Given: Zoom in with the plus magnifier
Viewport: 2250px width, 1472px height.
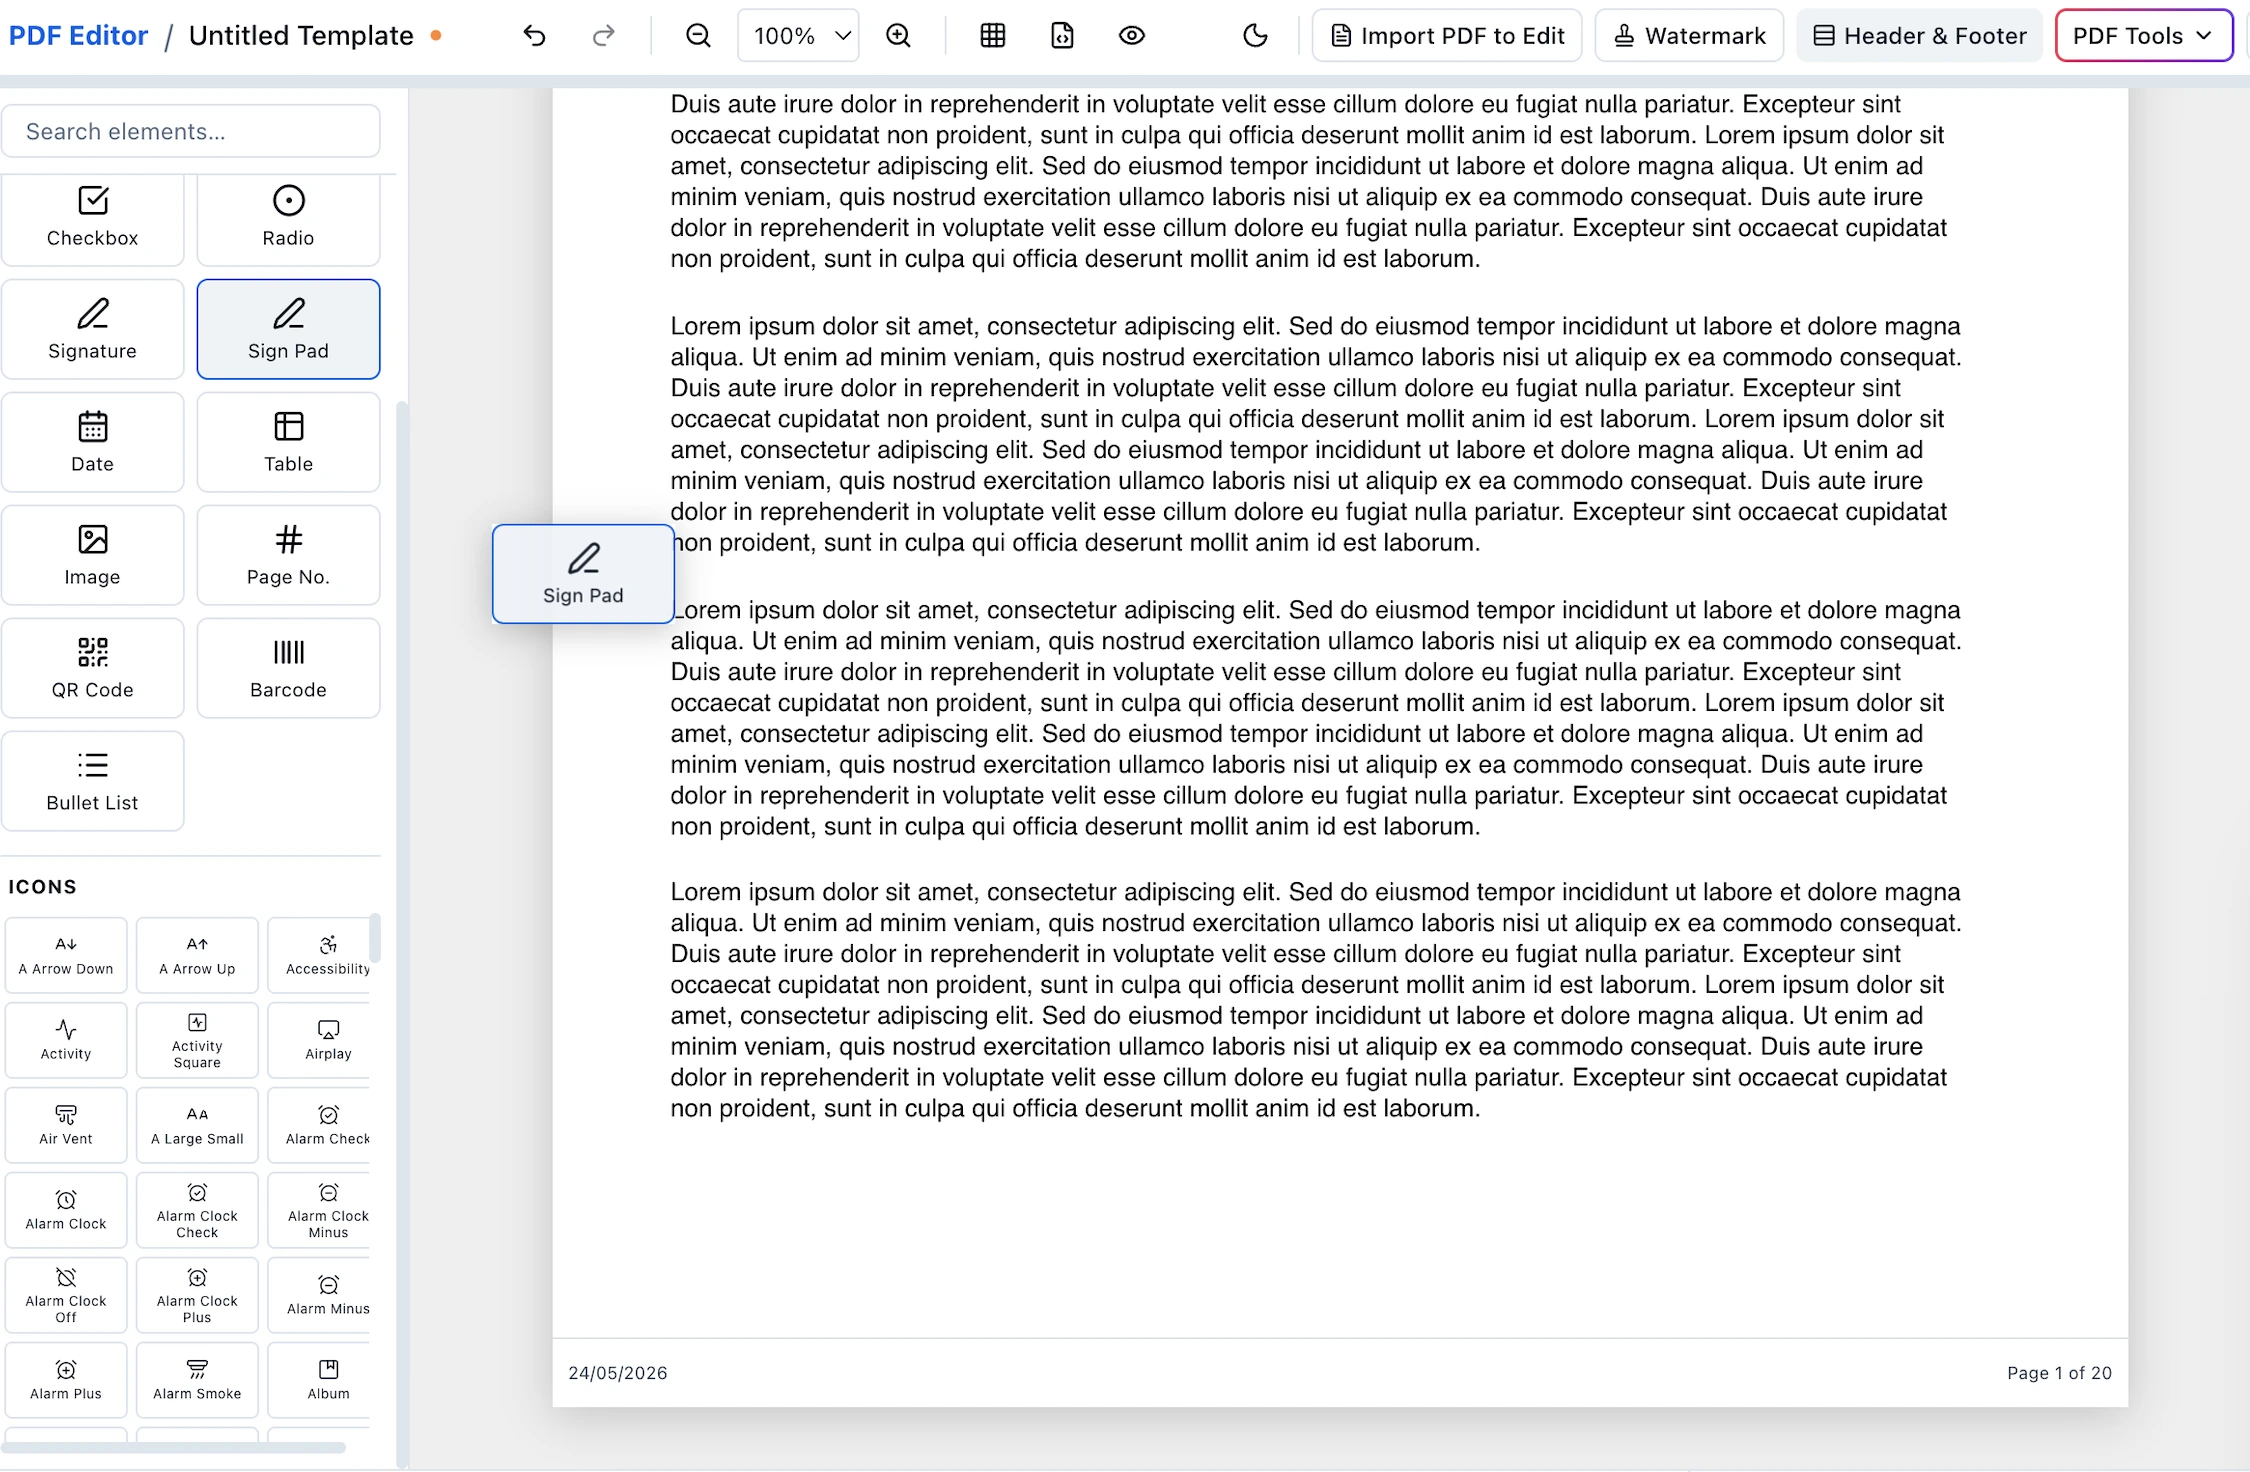Looking at the screenshot, I should point(899,36).
